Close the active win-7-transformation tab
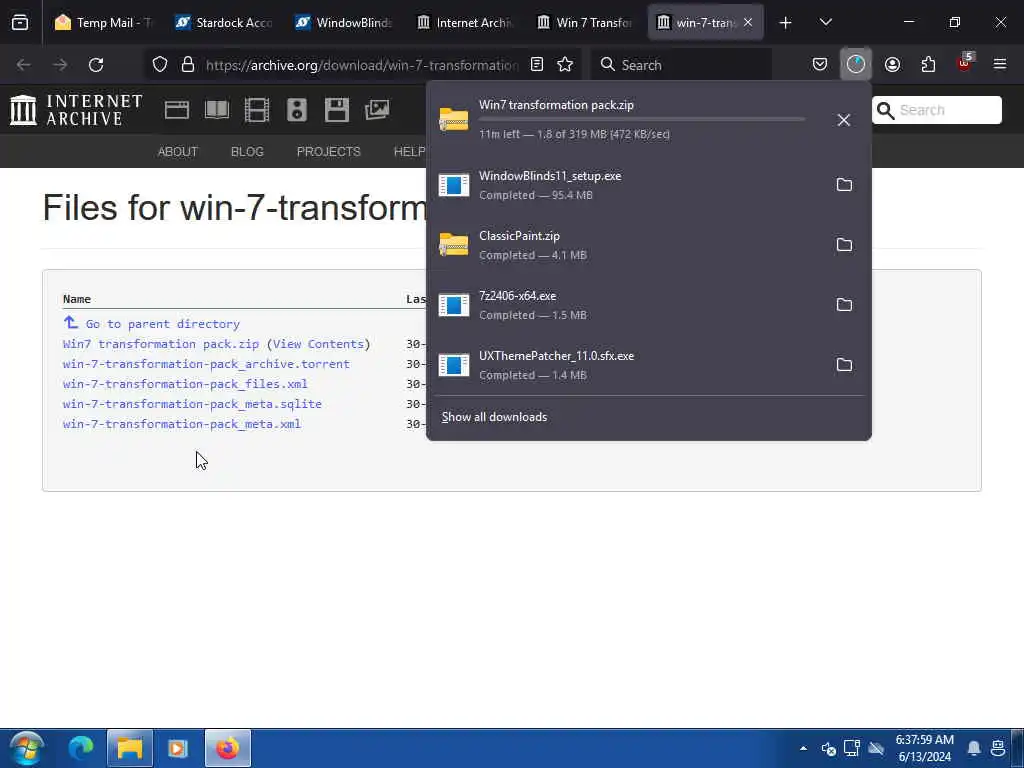The image size is (1024, 768). coord(748,23)
